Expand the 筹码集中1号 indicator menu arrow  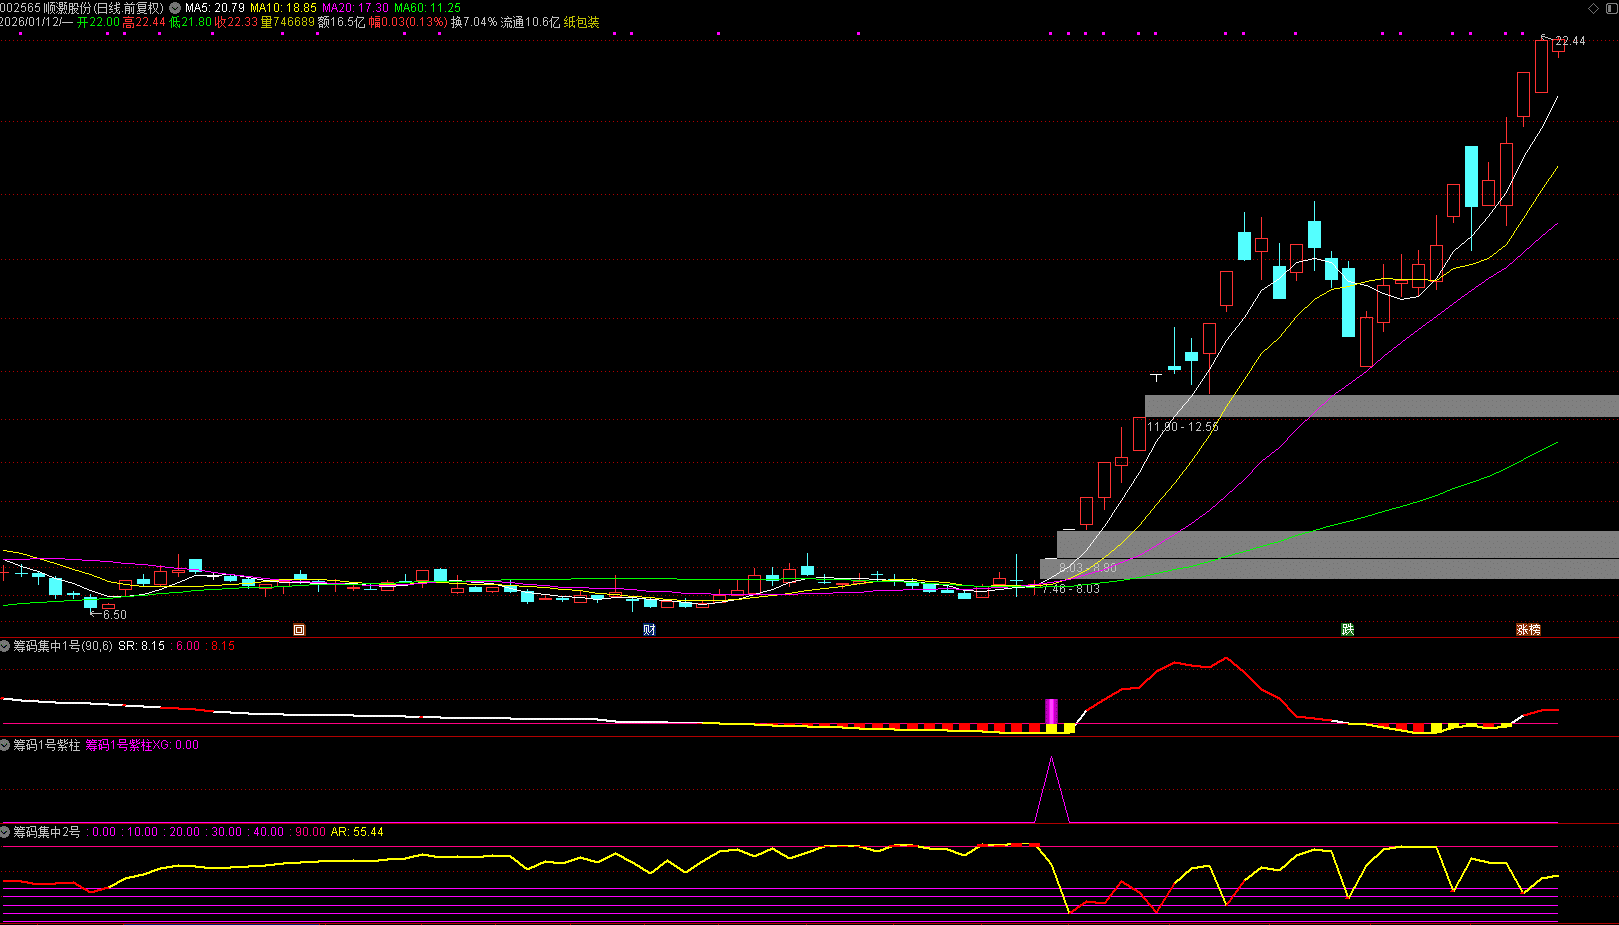click(x=6, y=646)
